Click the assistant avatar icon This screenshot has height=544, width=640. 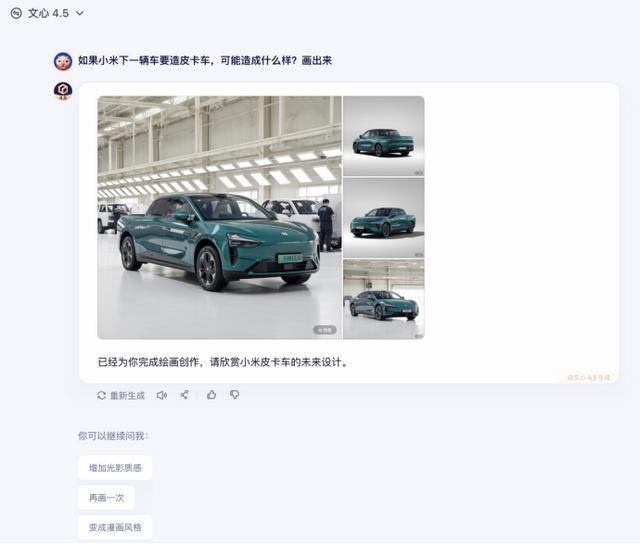63,91
